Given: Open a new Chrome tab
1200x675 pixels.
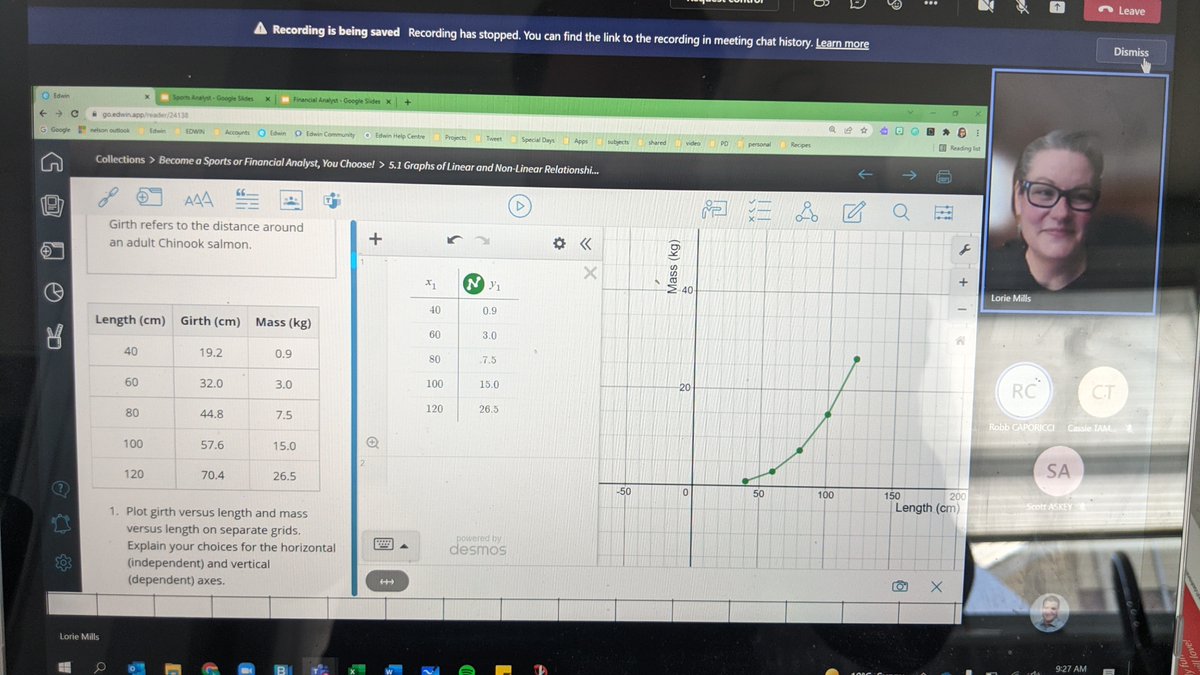Looking at the screenshot, I should click(407, 101).
